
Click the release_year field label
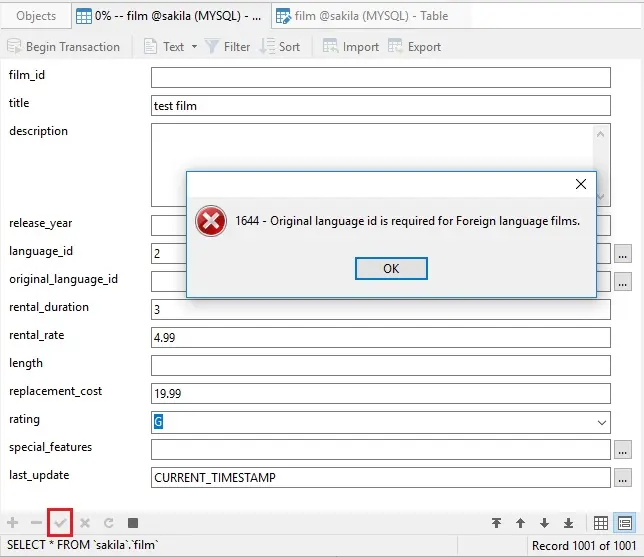pos(41,223)
